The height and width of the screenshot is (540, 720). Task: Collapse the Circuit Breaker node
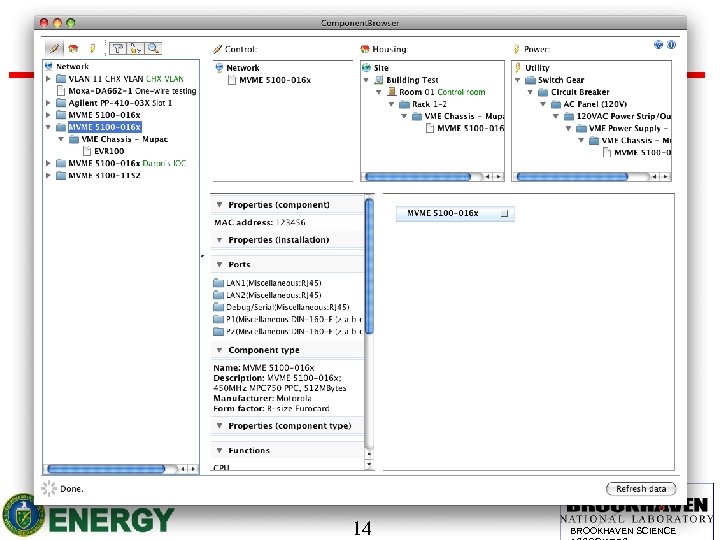point(530,92)
